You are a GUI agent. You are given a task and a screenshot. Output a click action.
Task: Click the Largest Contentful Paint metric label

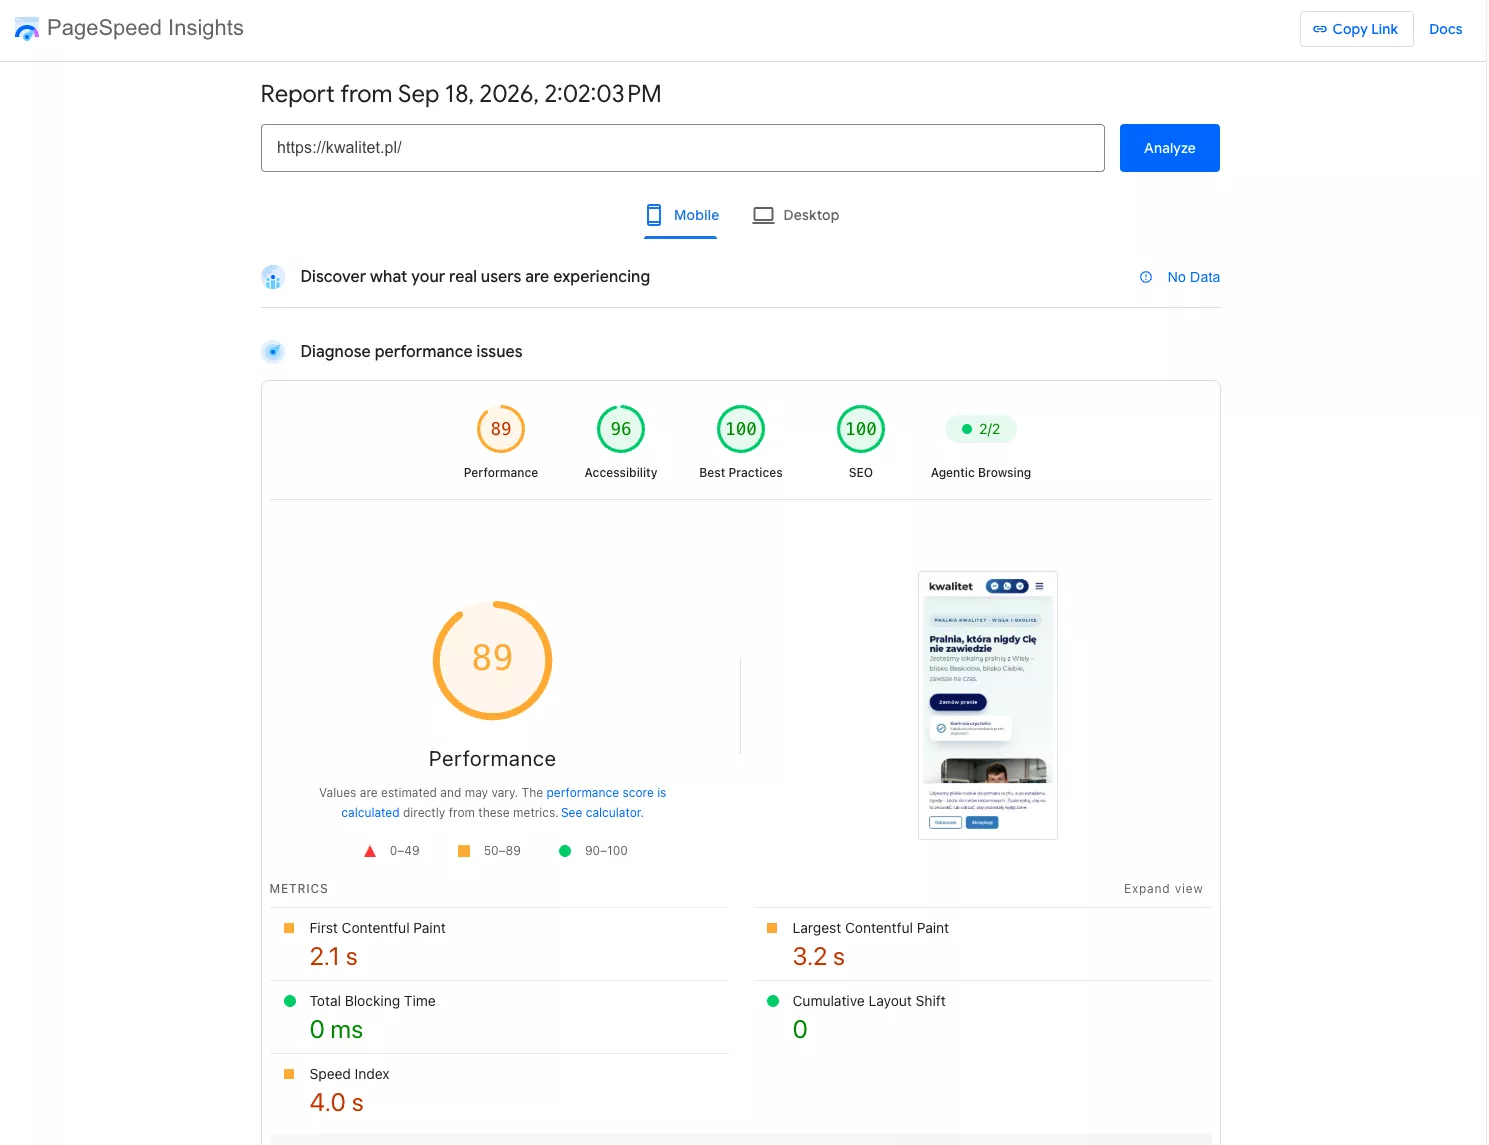tap(870, 928)
